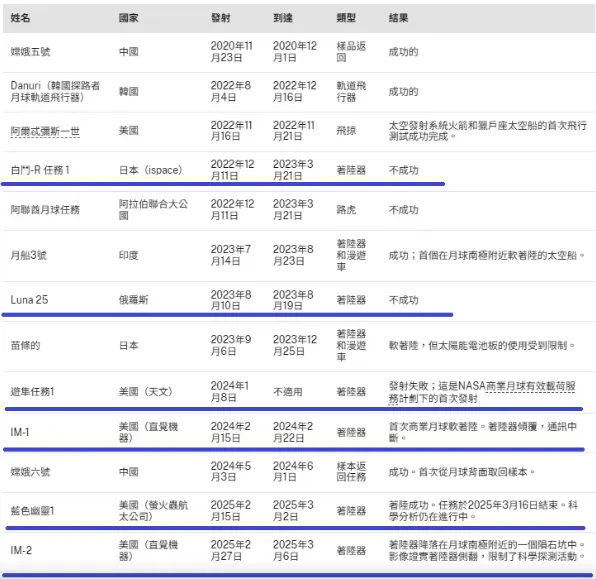Click 美國（螢火蟲航太公司）country cell
The height and width of the screenshot is (579, 596).
[x=153, y=511]
